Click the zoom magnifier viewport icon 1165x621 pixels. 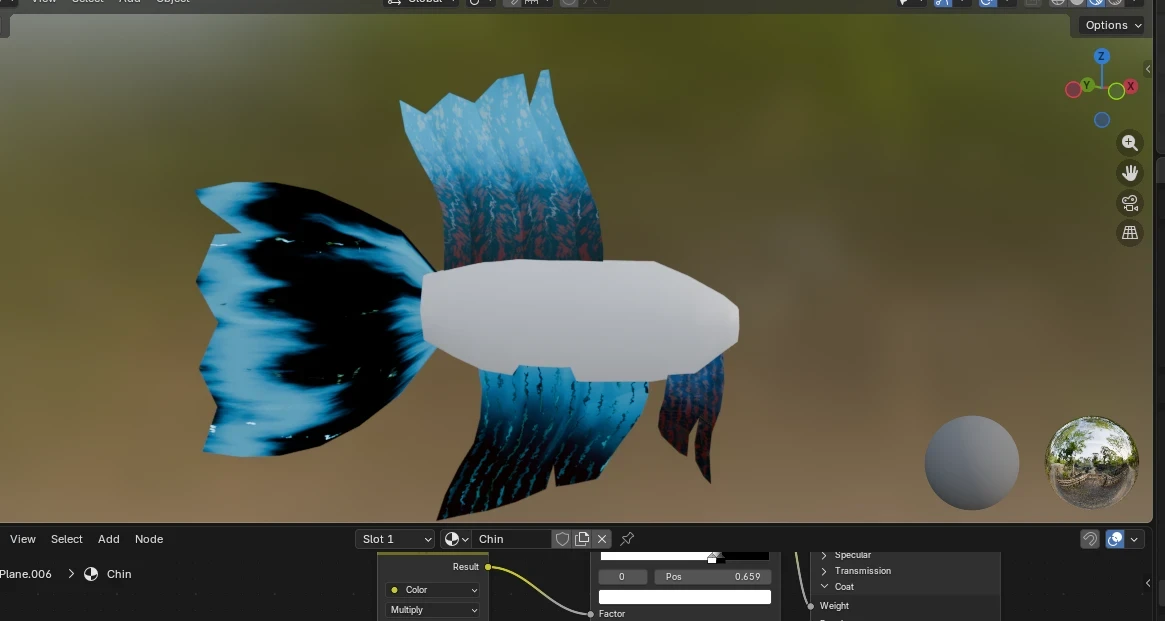1129,143
